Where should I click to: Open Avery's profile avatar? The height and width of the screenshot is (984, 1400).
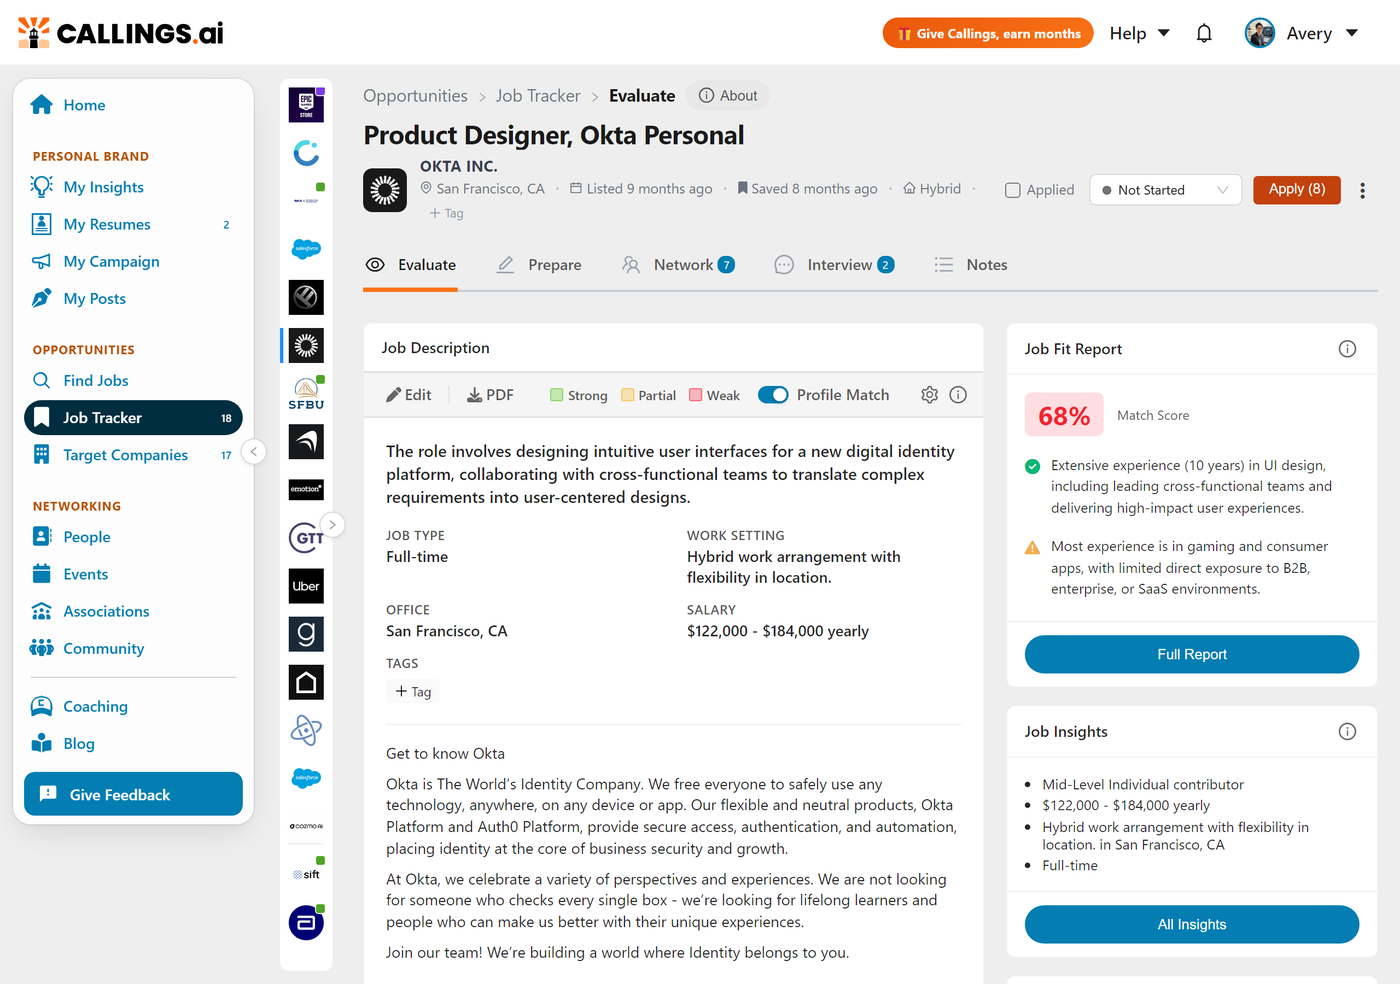pyautogui.click(x=1259, y=33)
